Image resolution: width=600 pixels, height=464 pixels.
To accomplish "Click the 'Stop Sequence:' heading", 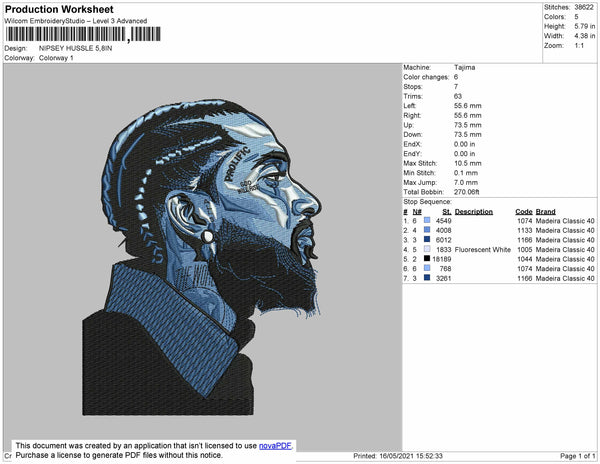I will coord(427,202).
